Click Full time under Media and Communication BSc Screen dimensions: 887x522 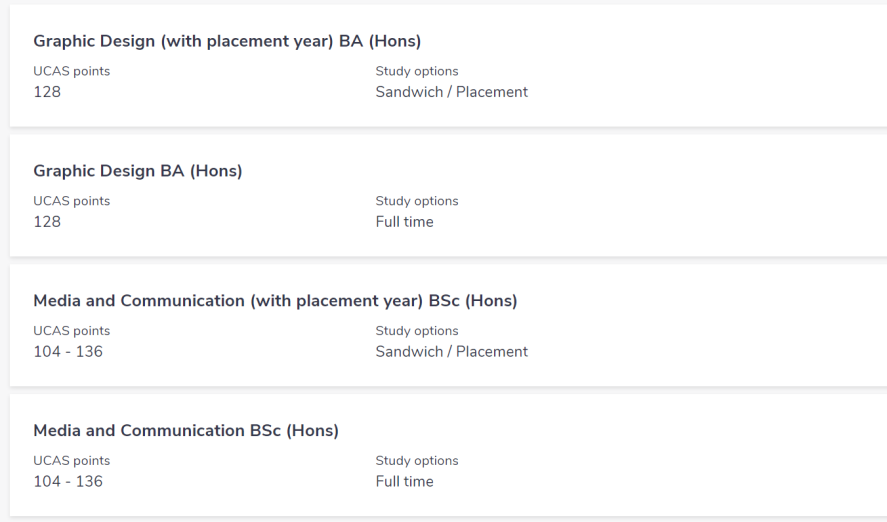pos(404,482)
